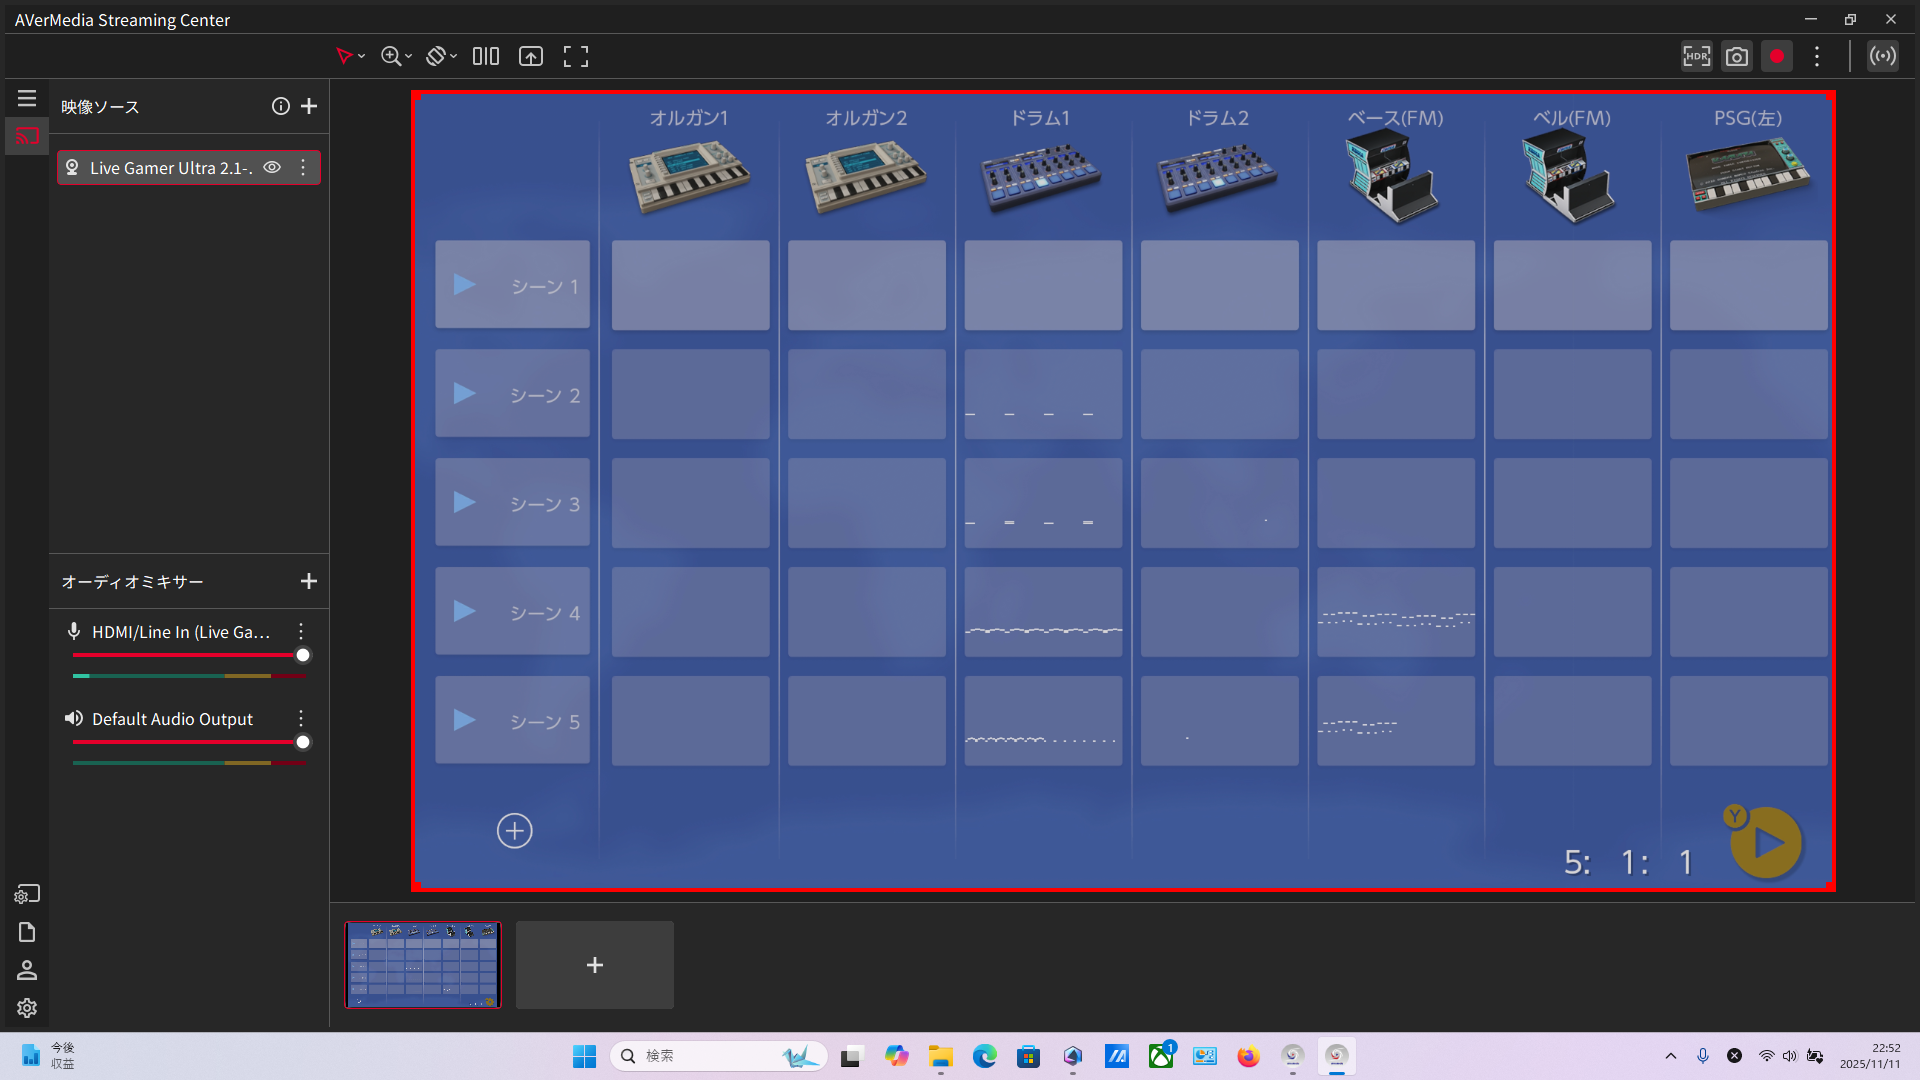
Task: Mute the HDMI/Line In microphone
Action: click(74, 631)
